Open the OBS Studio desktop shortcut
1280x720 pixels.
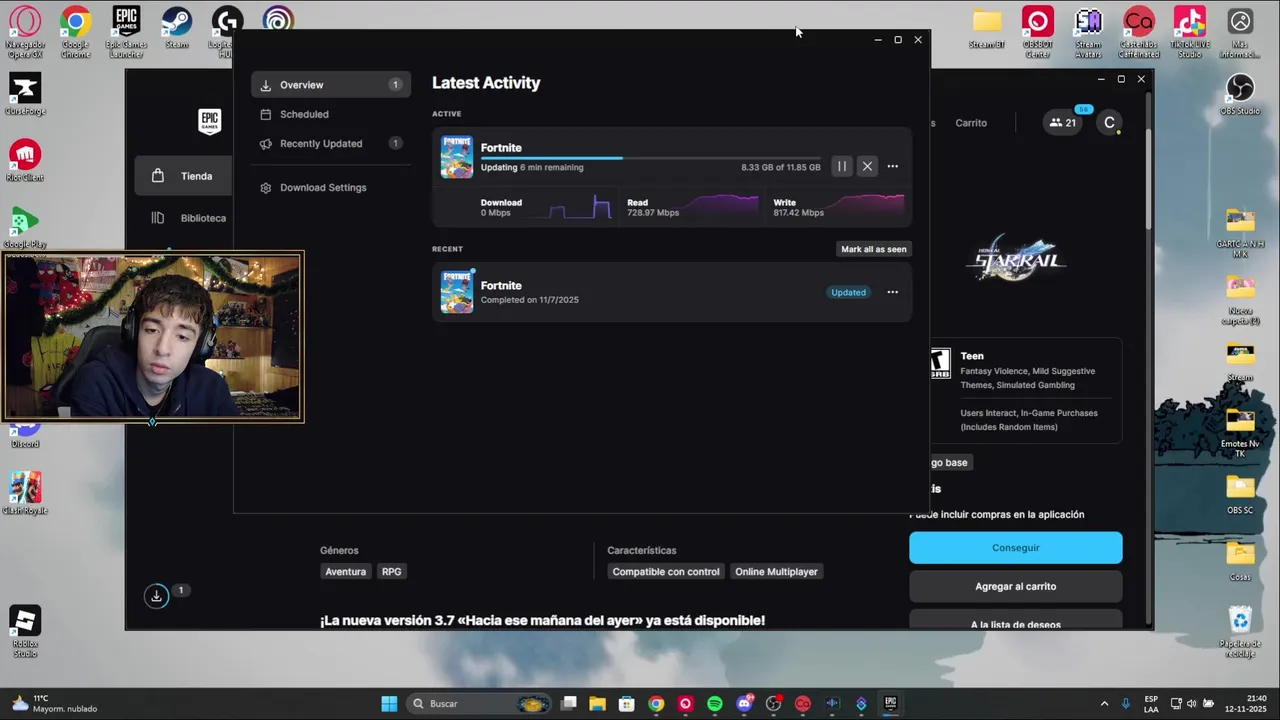tap(1240, 95)
